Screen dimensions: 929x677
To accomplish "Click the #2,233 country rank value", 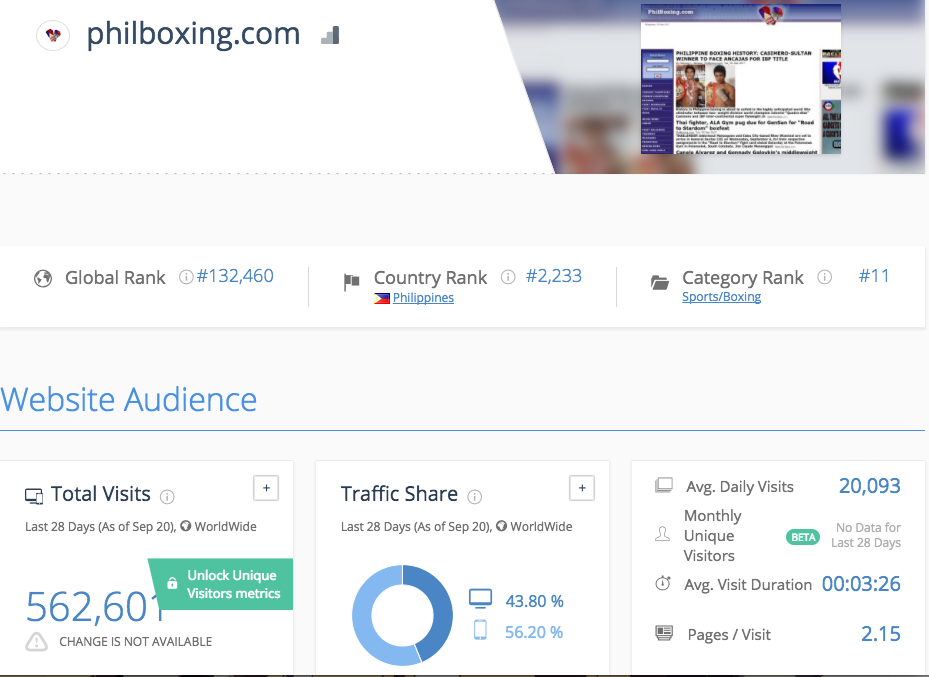I will point(554,276).
